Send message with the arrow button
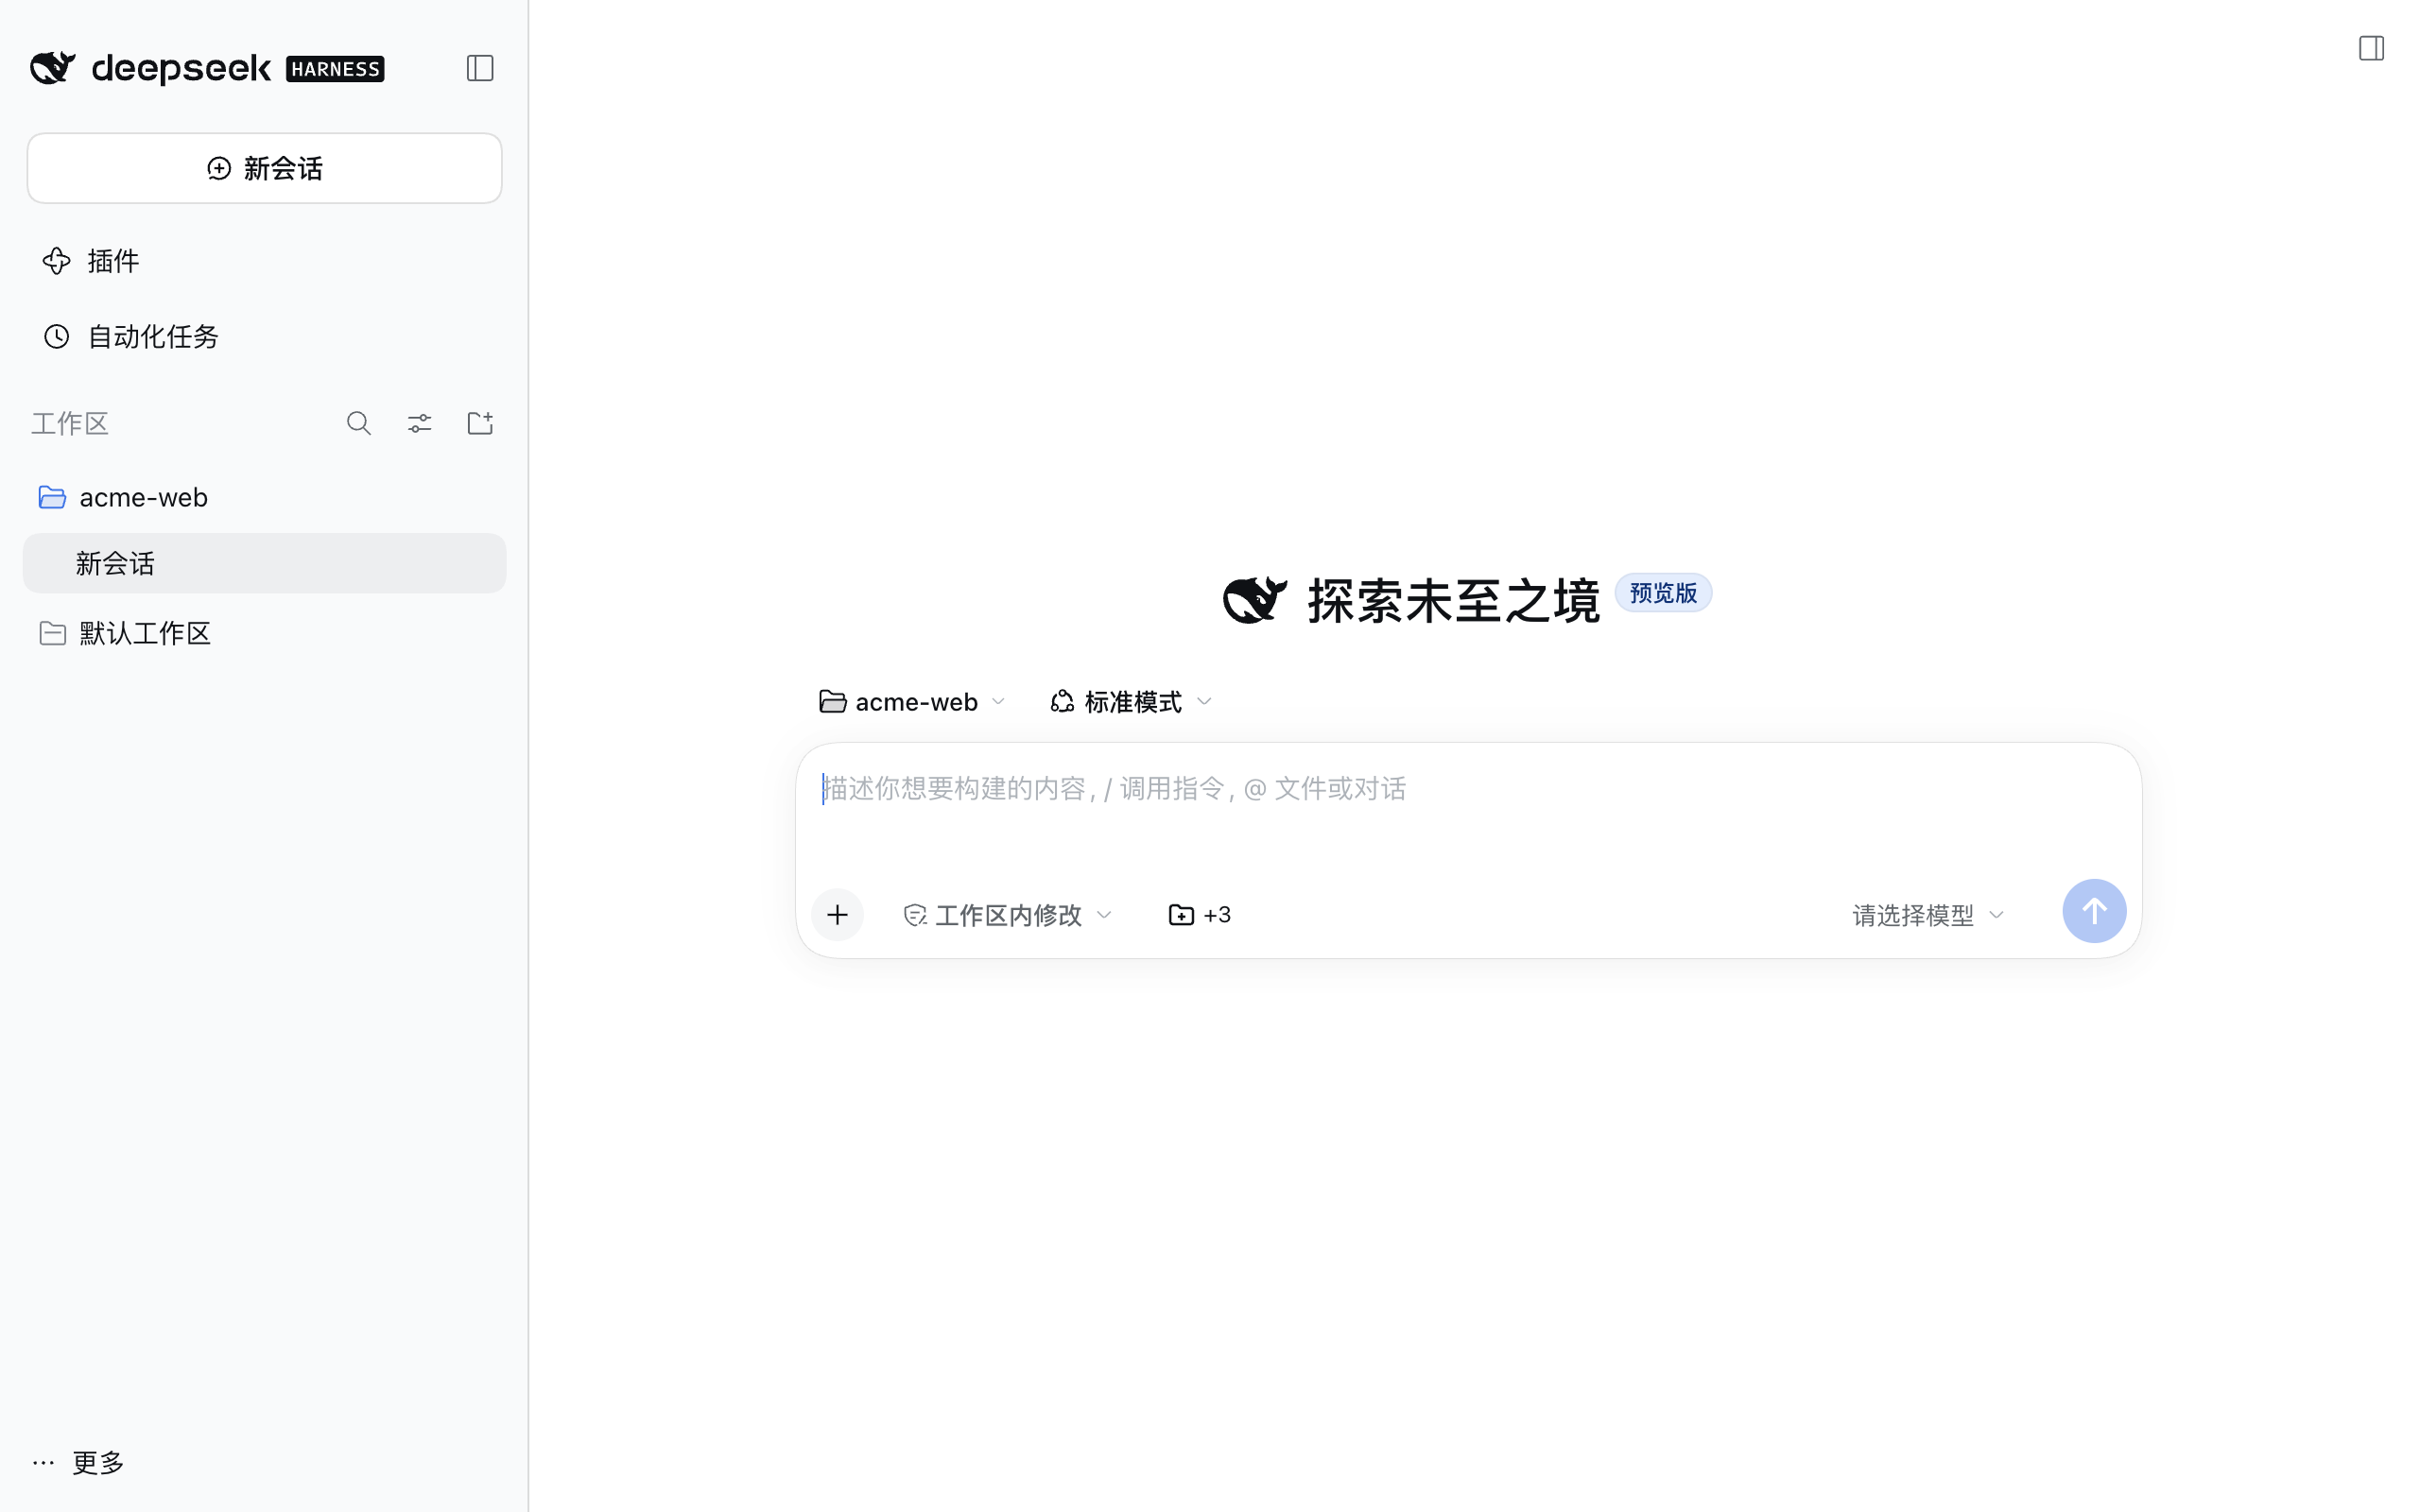This screenshot has width=2420, height=1512. click(2094, 911)
